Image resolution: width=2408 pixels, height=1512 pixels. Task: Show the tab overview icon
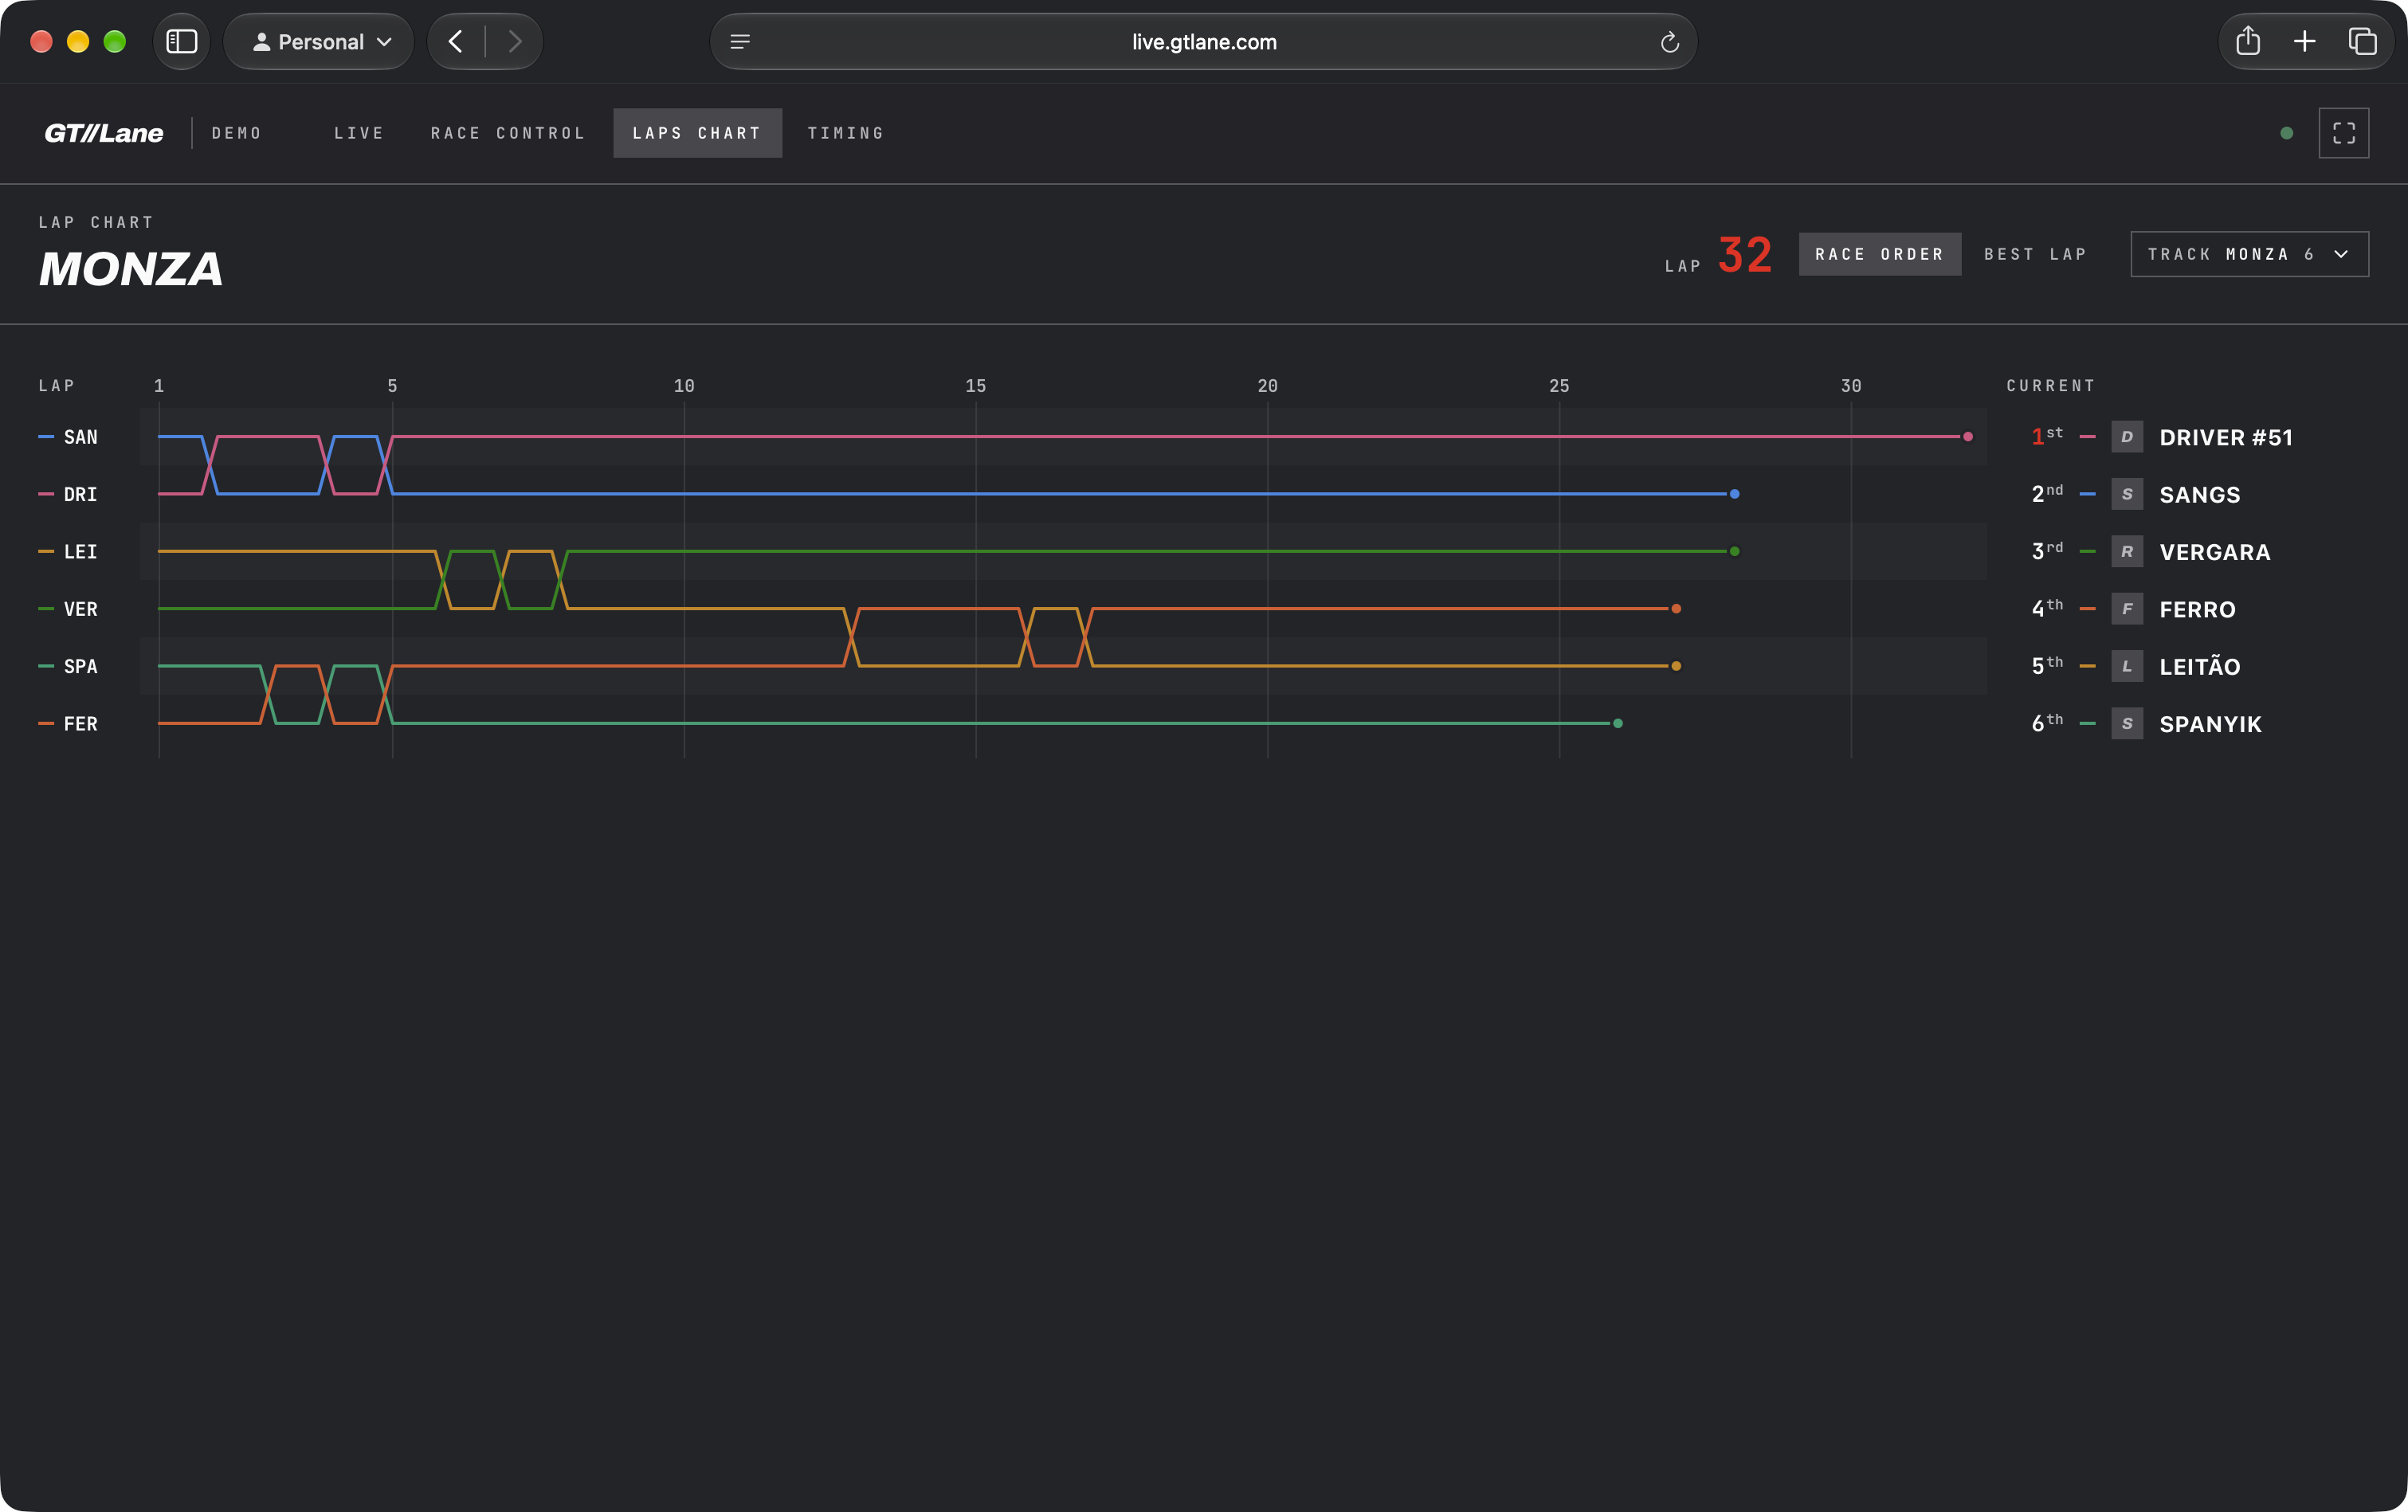pyautogui.click(x=2362, y=42)
